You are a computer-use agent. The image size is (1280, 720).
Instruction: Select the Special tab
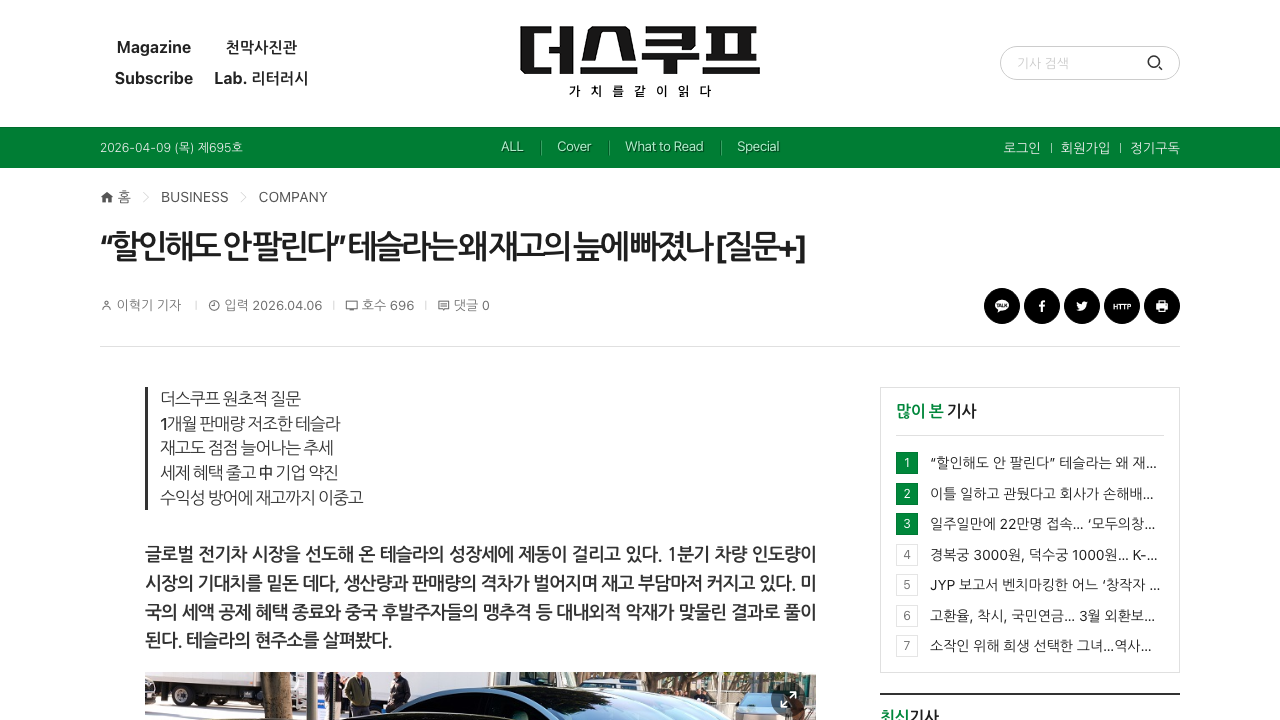[758, 147]
